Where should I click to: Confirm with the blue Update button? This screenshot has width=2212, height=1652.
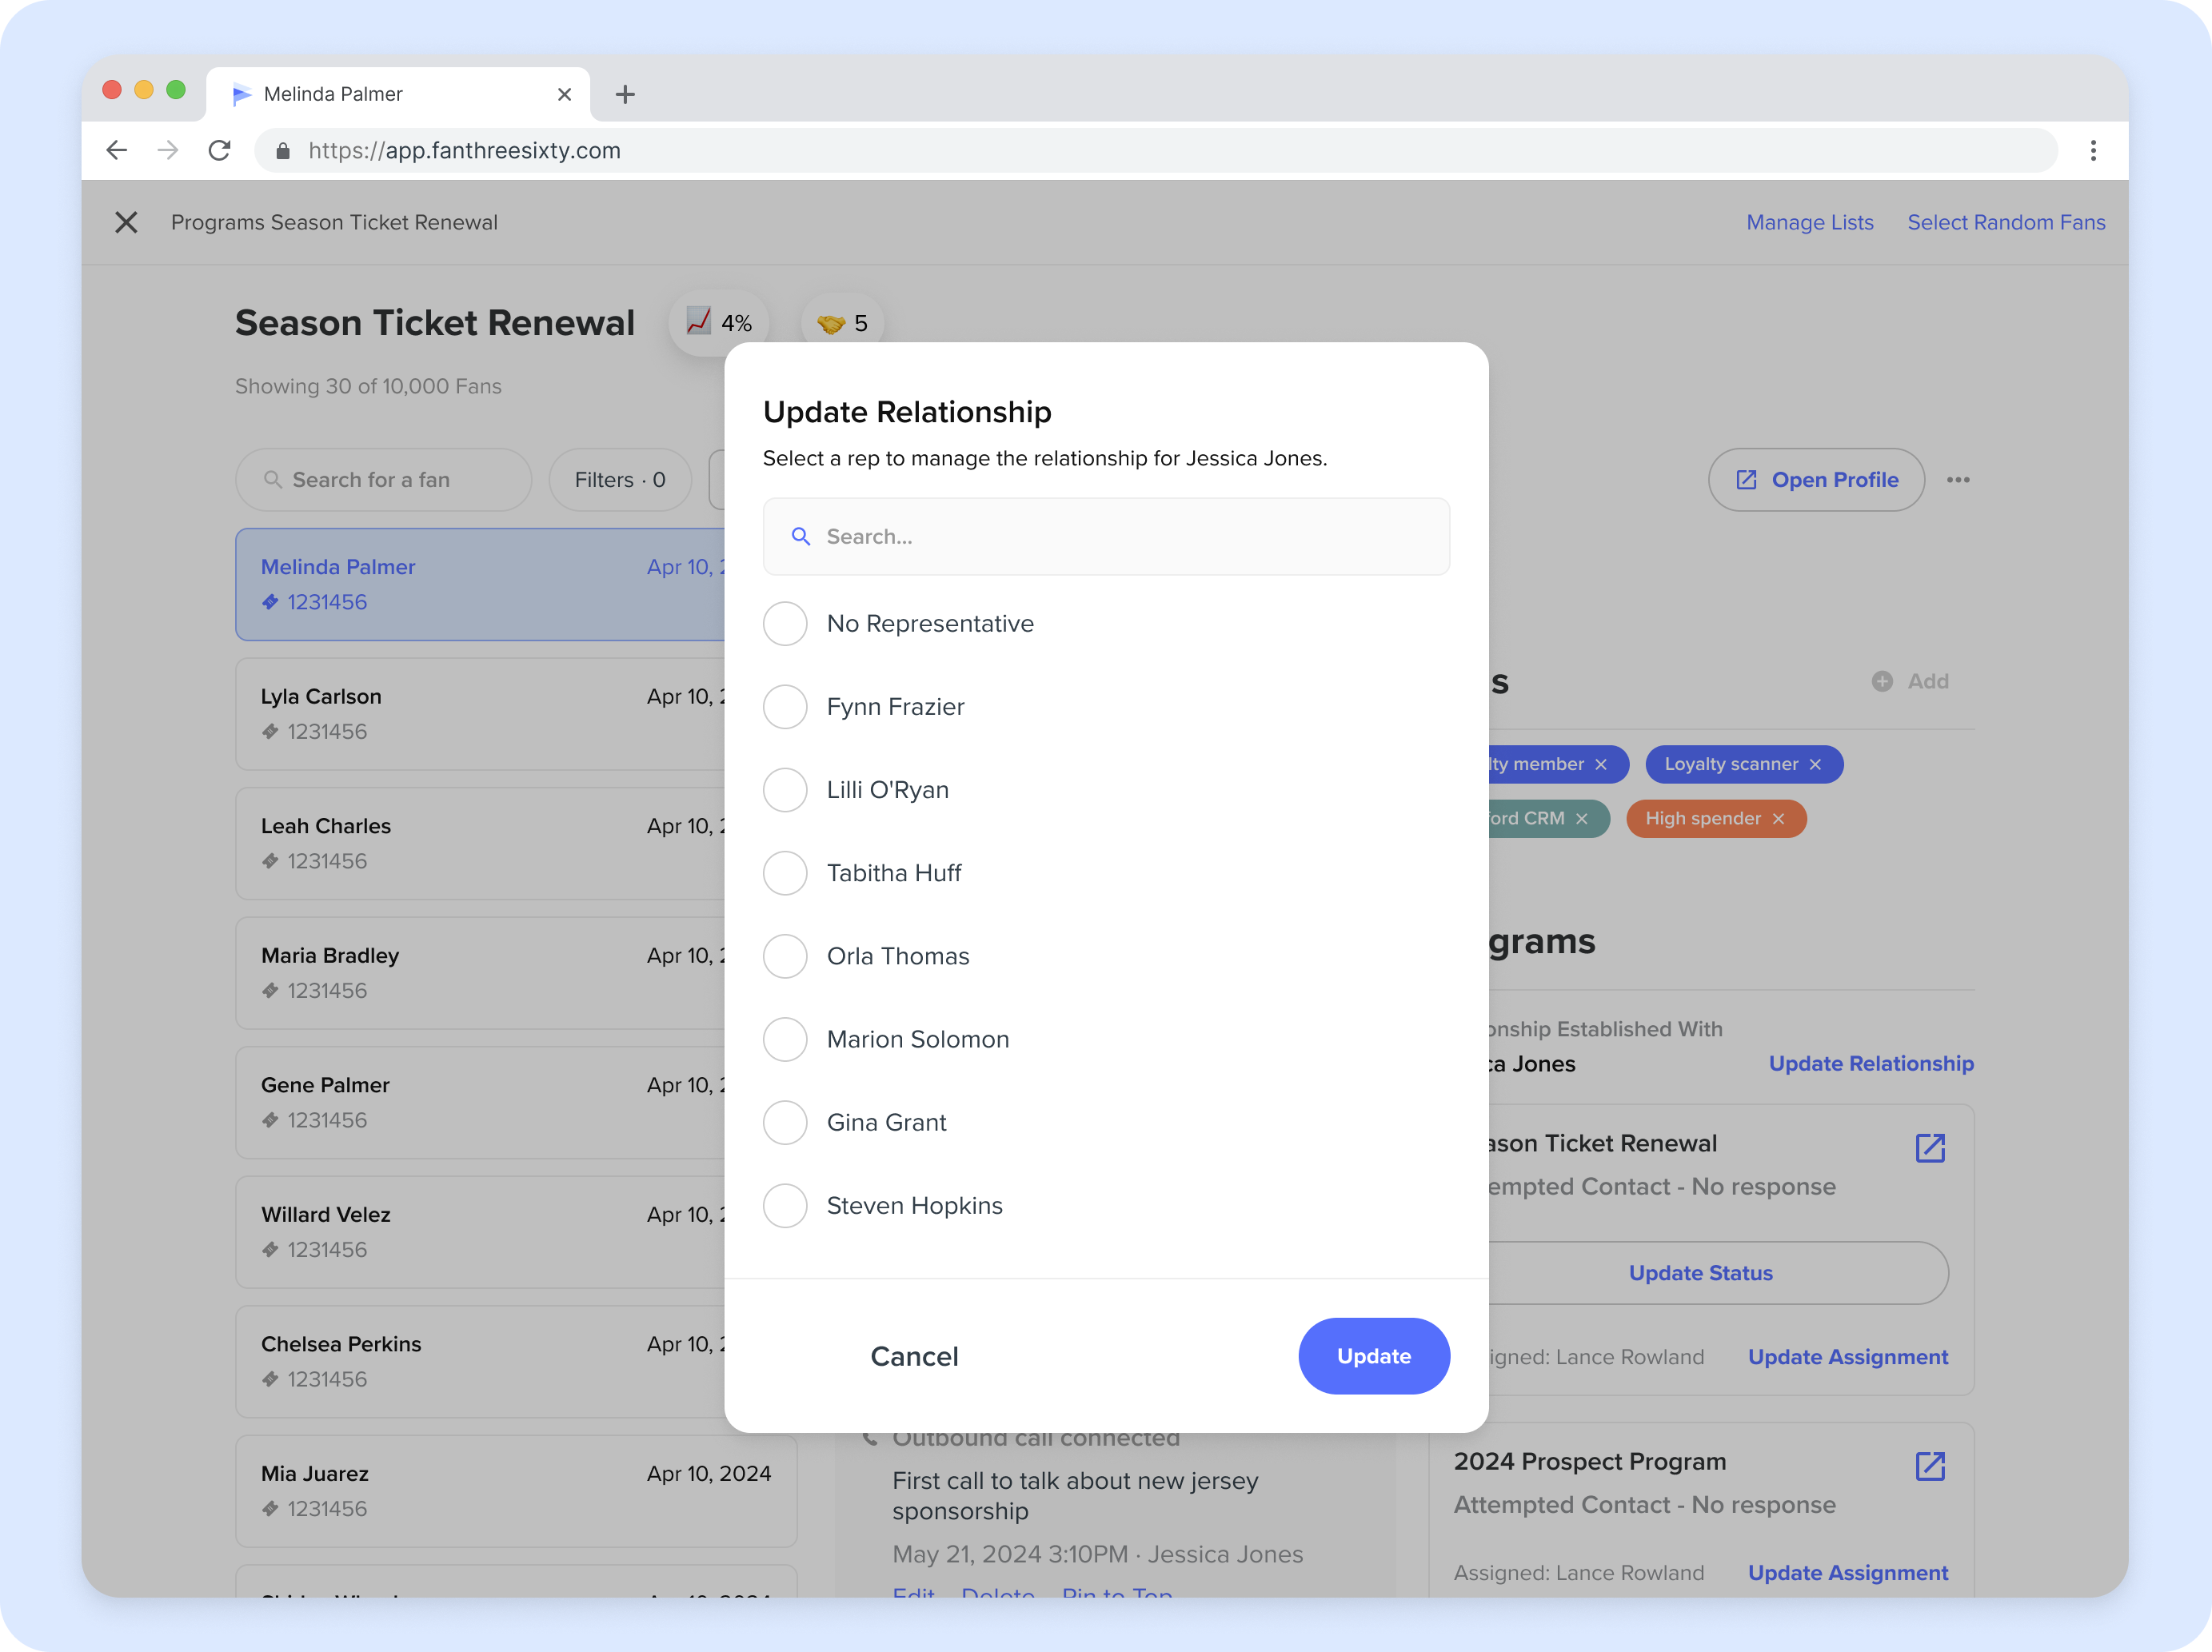click(1373, 1356)
